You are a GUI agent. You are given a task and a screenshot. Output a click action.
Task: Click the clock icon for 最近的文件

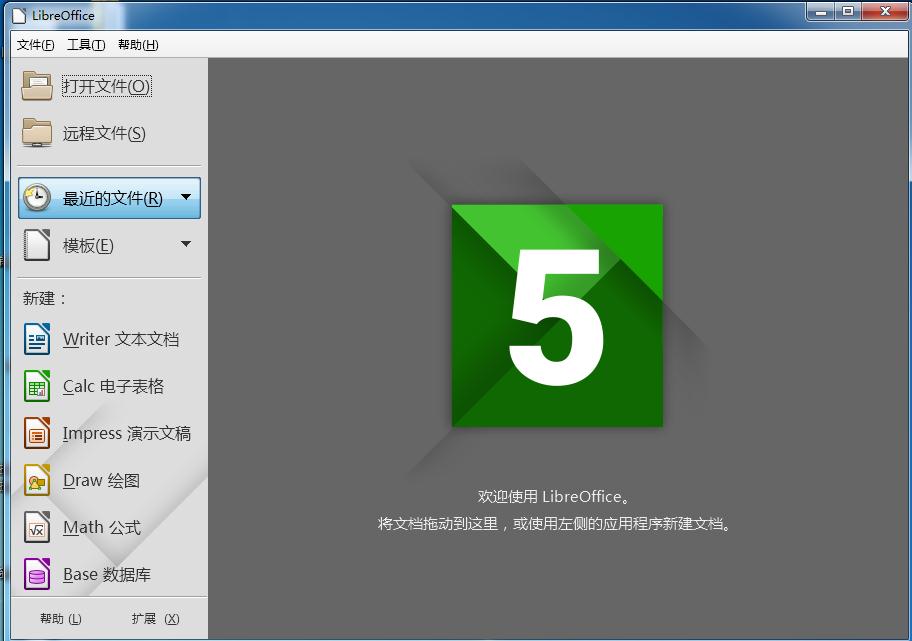point(37,198)
